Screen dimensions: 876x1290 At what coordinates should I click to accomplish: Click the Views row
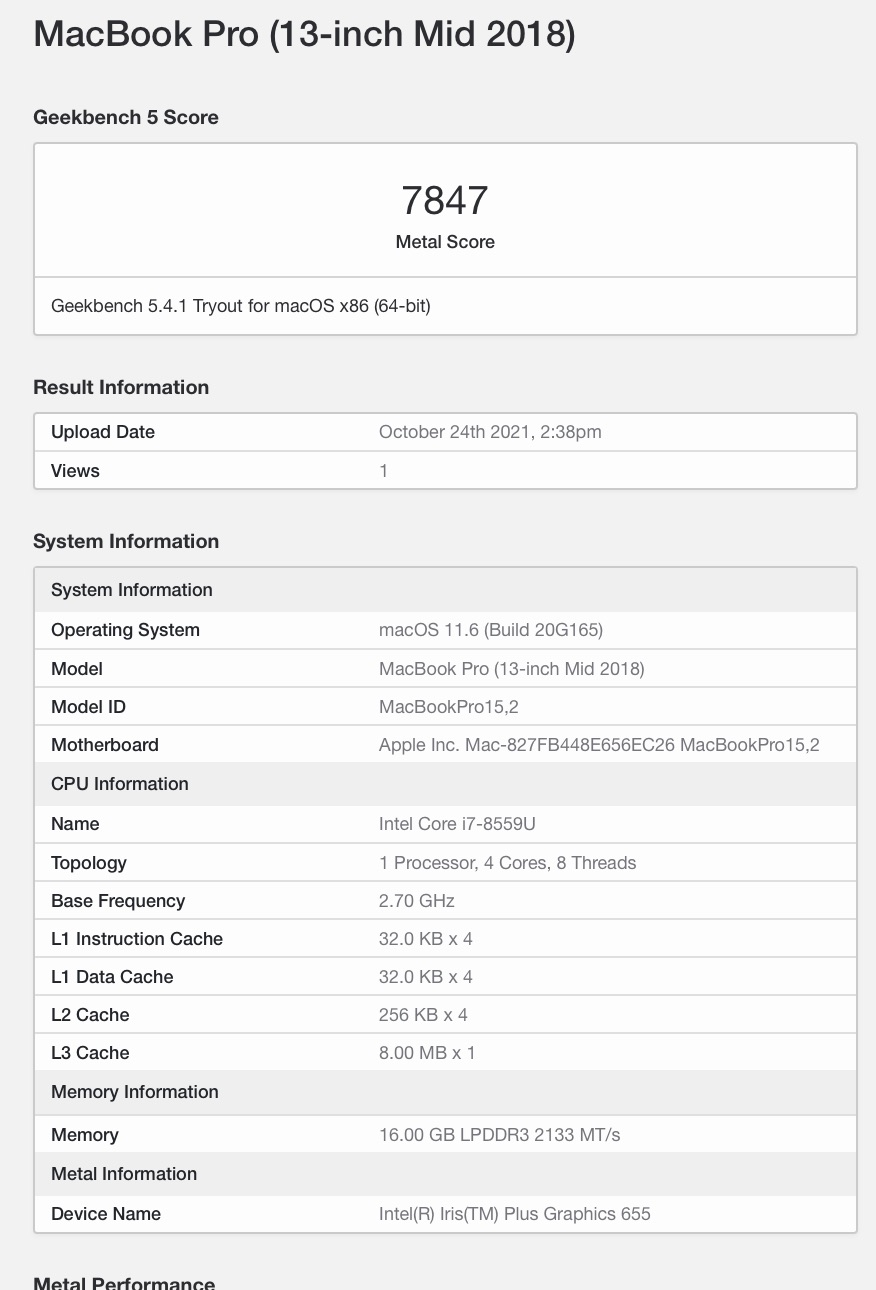[x=445, y=470]
